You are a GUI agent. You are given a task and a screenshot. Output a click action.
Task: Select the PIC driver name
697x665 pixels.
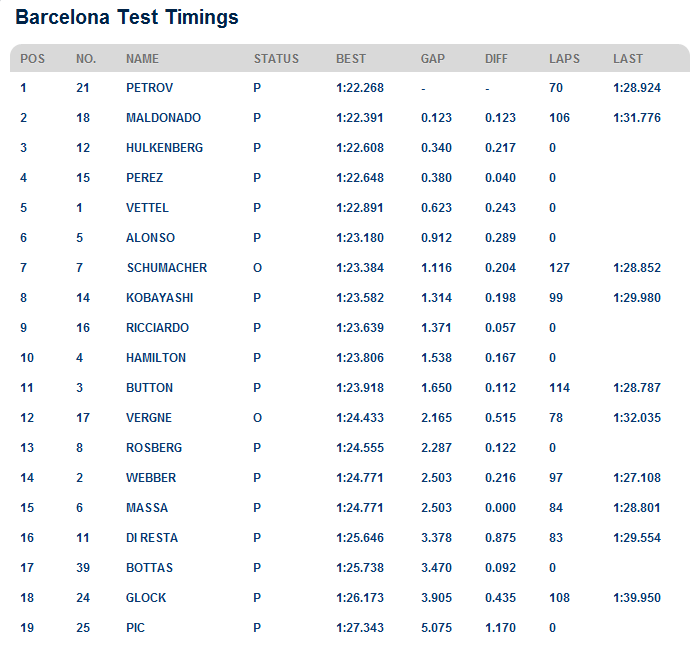coord(137,628)
